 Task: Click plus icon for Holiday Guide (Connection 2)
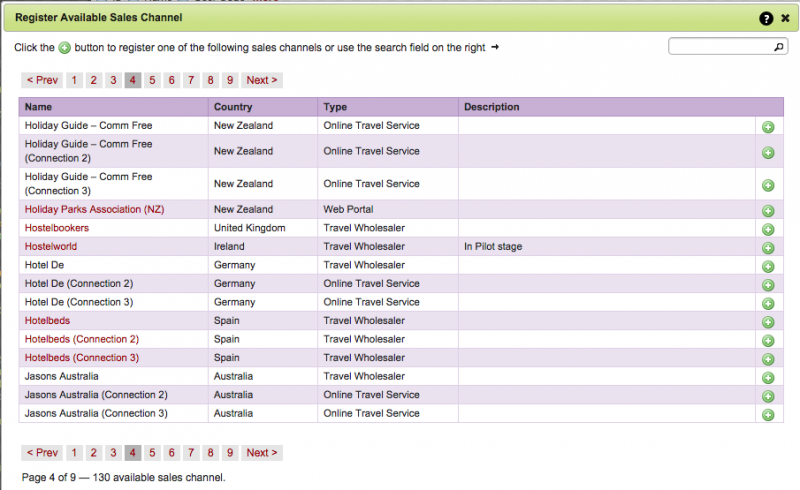(x=768, y=153)
